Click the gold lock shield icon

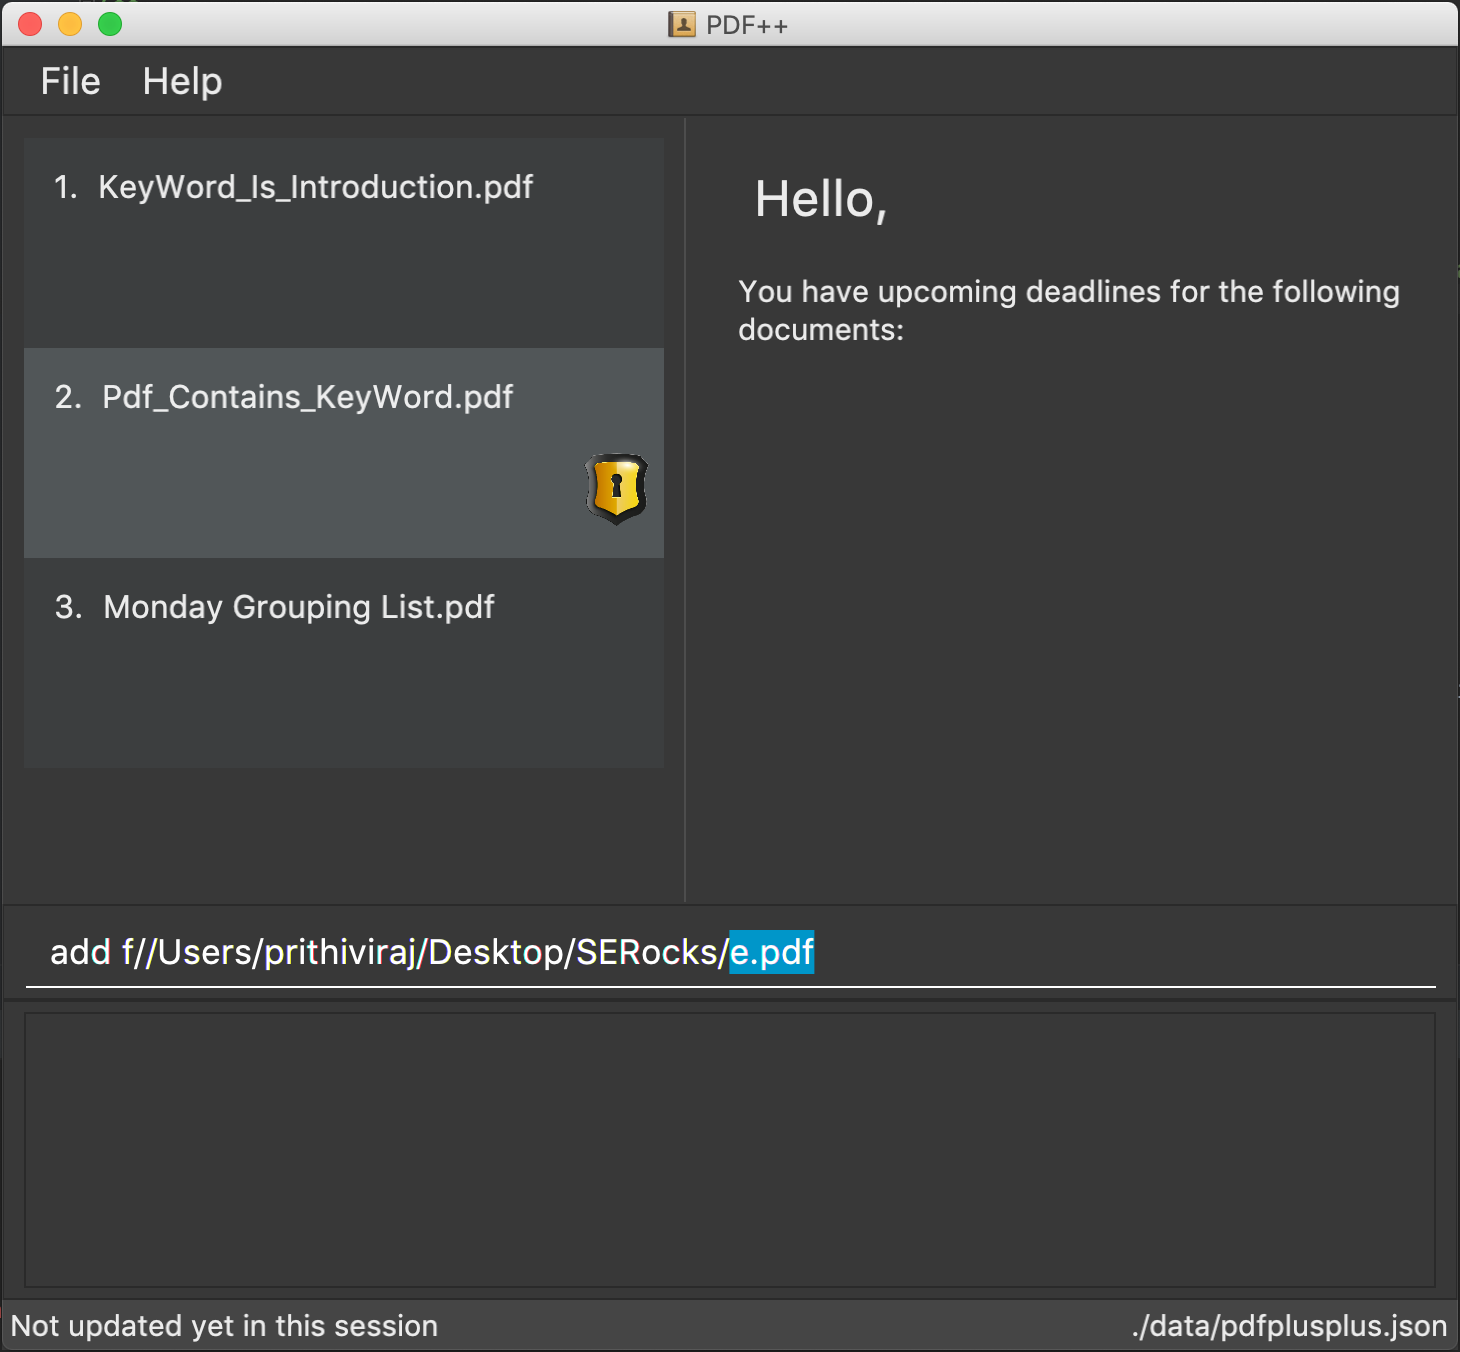pyautogui.click(x=616, y=489)
